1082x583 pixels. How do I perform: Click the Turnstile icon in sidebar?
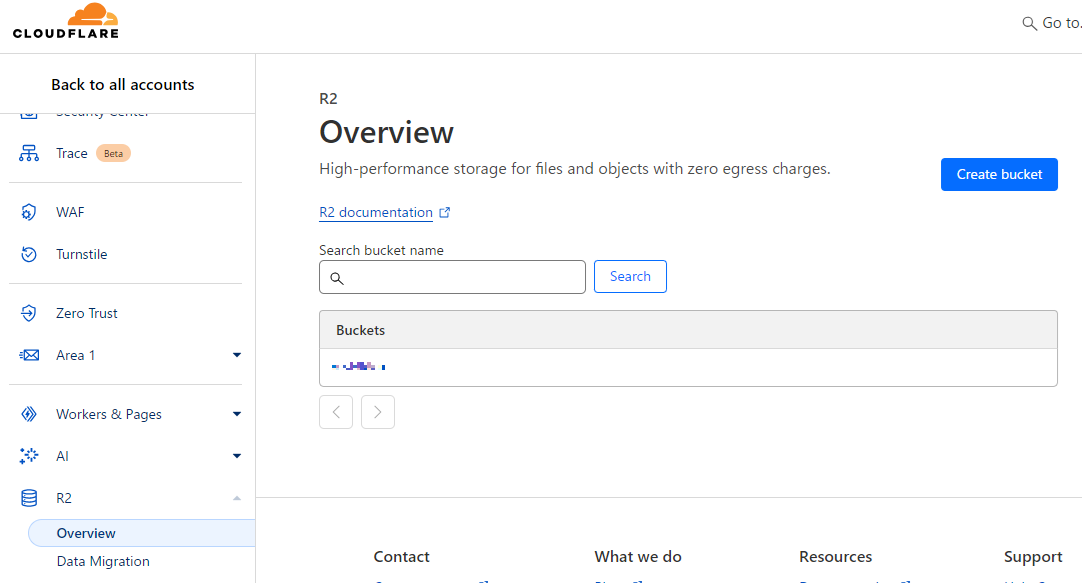(x=29, y=255)
